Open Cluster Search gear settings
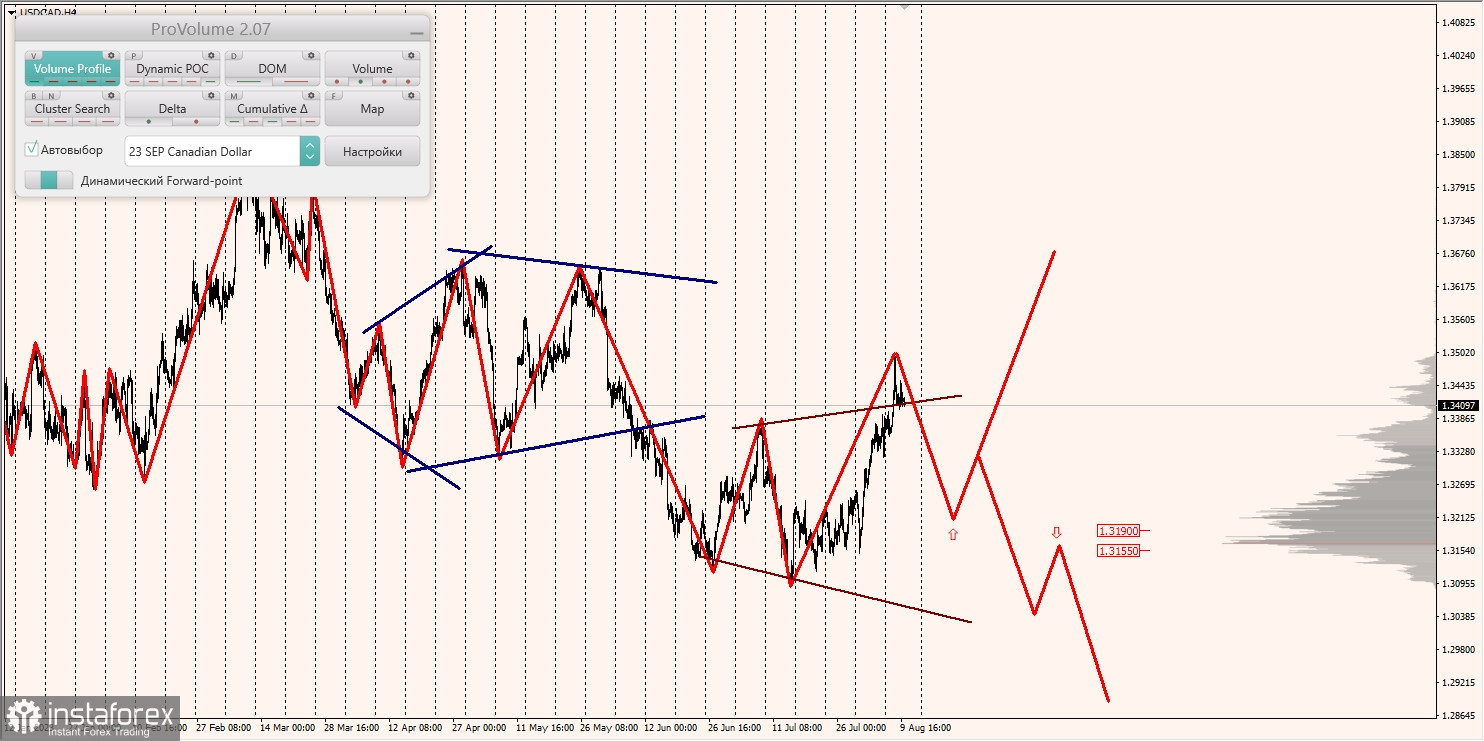Image resolution: width=1484 pixels, height=741 pixels. point(111,95)
